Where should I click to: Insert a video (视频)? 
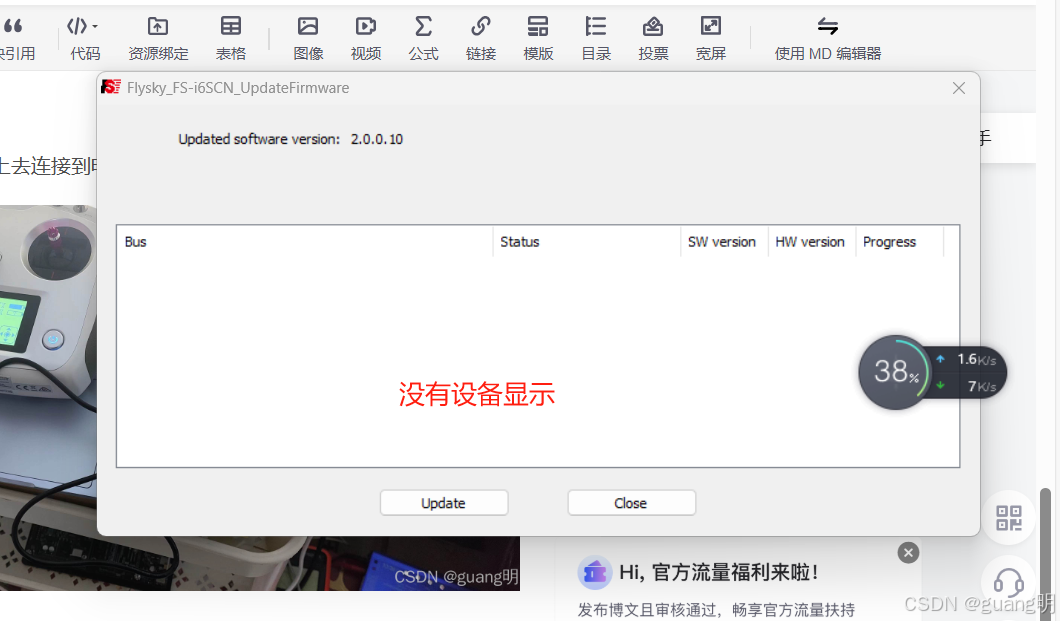366,38
